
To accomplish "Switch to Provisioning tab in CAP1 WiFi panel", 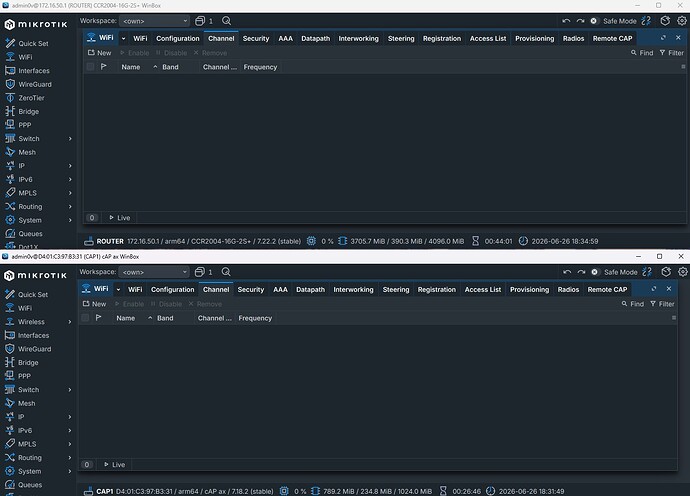I will coord(529,290).
